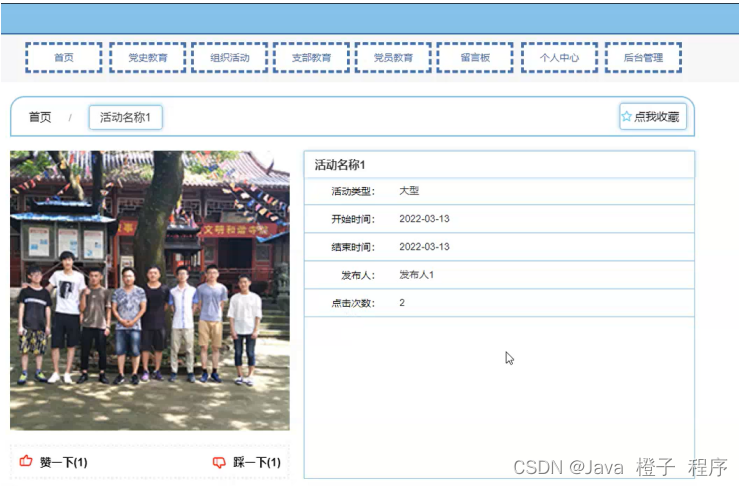Go to 组织活动 section
The height and width of the screenshot is (486, 743).
[230, 57]
